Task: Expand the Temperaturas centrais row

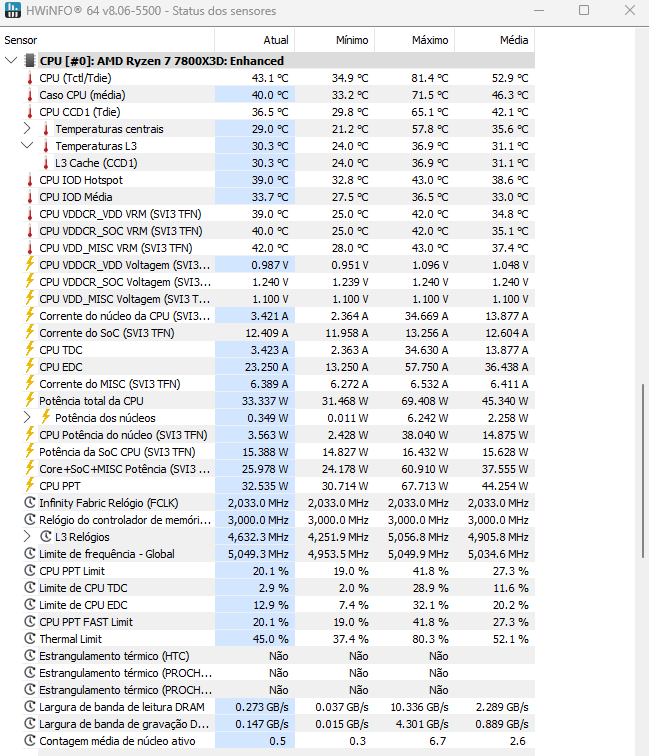Action: tap(27, 129)
